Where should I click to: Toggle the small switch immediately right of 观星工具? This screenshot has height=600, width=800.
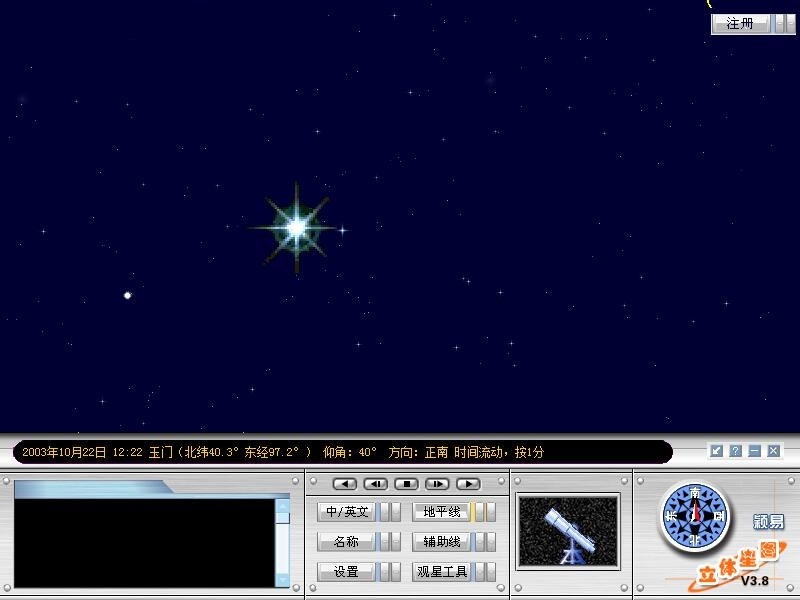pos(481,571)
